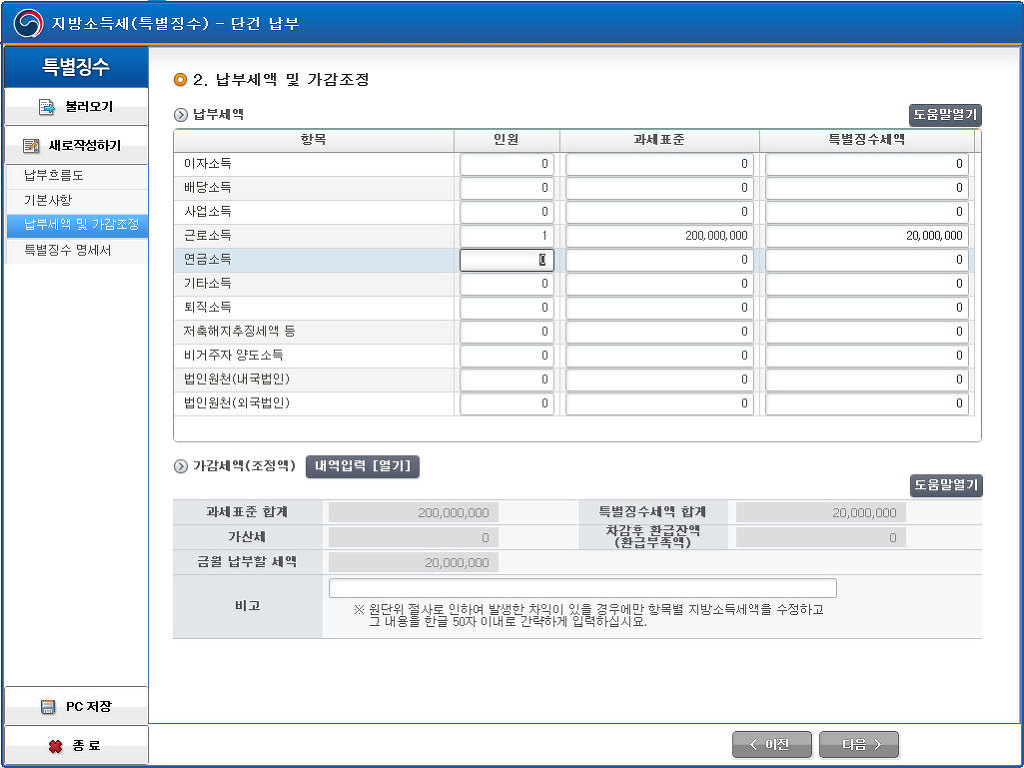Click the 새로작성하기 new form icon
The image size is (1024, 768).
[x=31, y=146]
